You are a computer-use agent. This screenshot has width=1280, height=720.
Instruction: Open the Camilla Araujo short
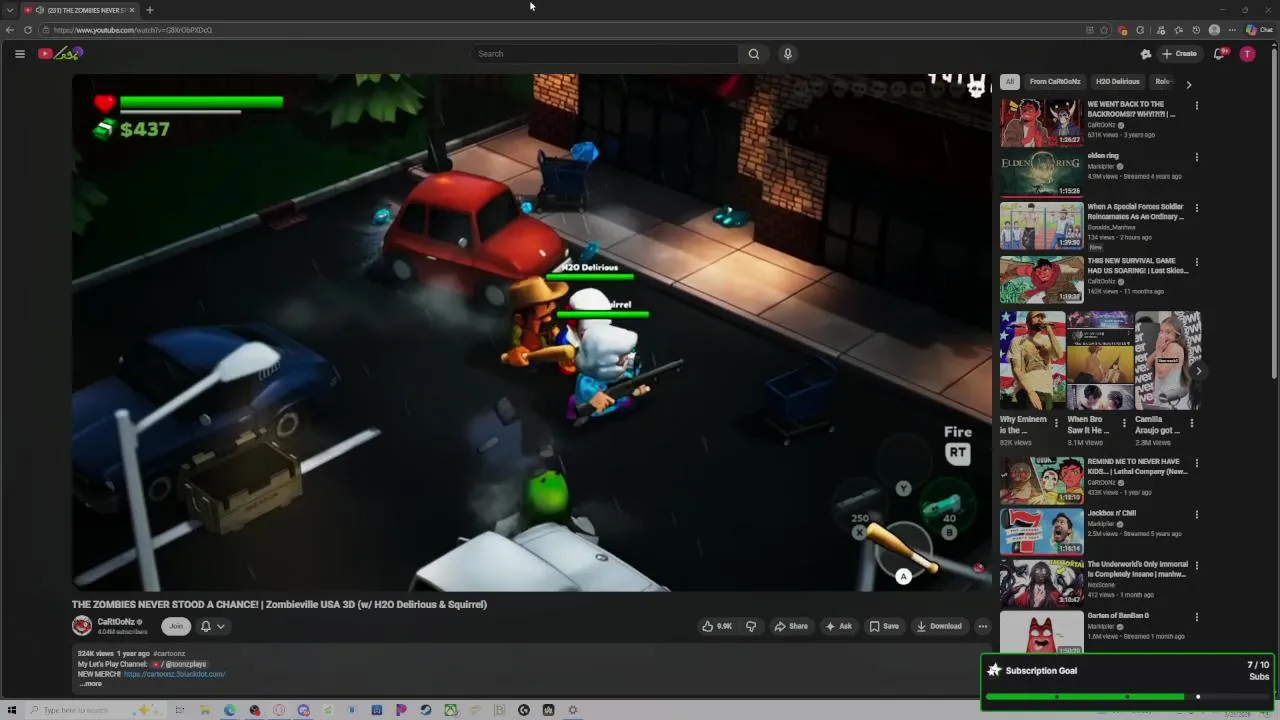point(1167,360)
